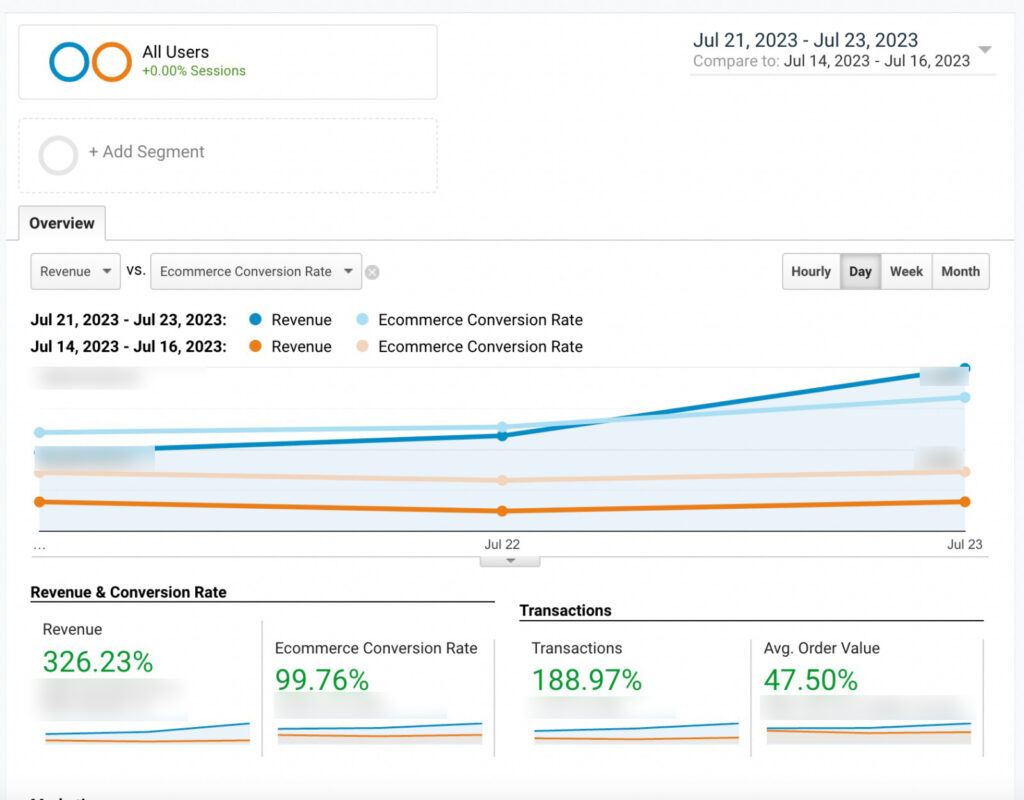Click the dark blue Revenue legend dot

(x=256, y=320)
